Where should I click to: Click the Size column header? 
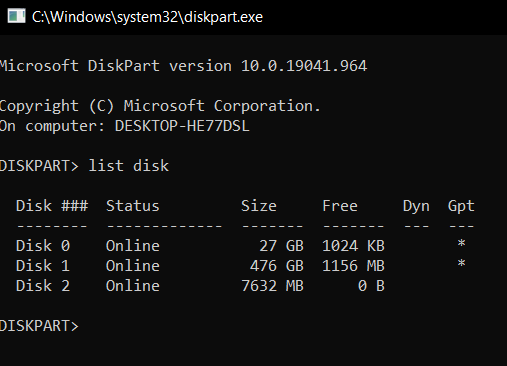pyautogui.click(x=259, y=206)
